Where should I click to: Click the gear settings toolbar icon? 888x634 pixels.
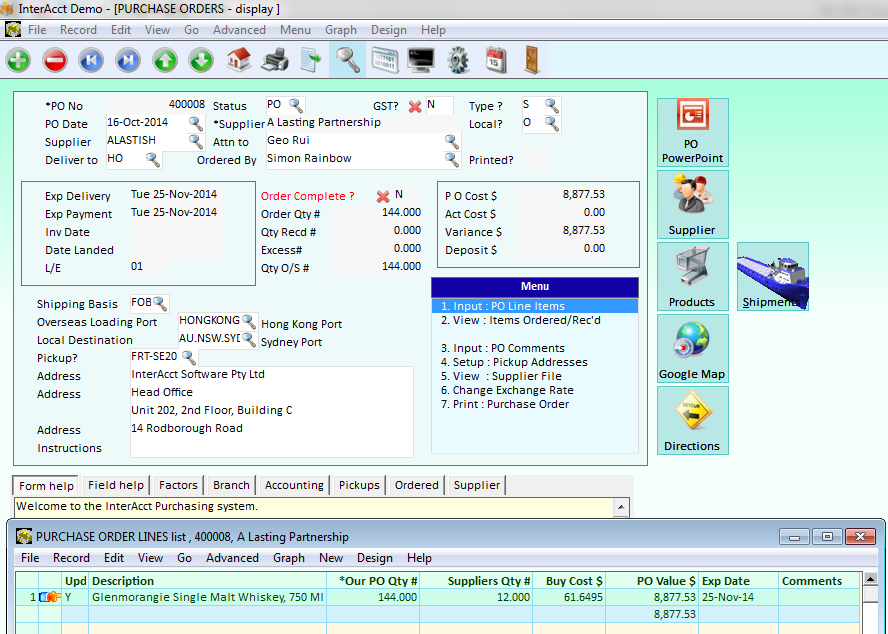point(458,60)
